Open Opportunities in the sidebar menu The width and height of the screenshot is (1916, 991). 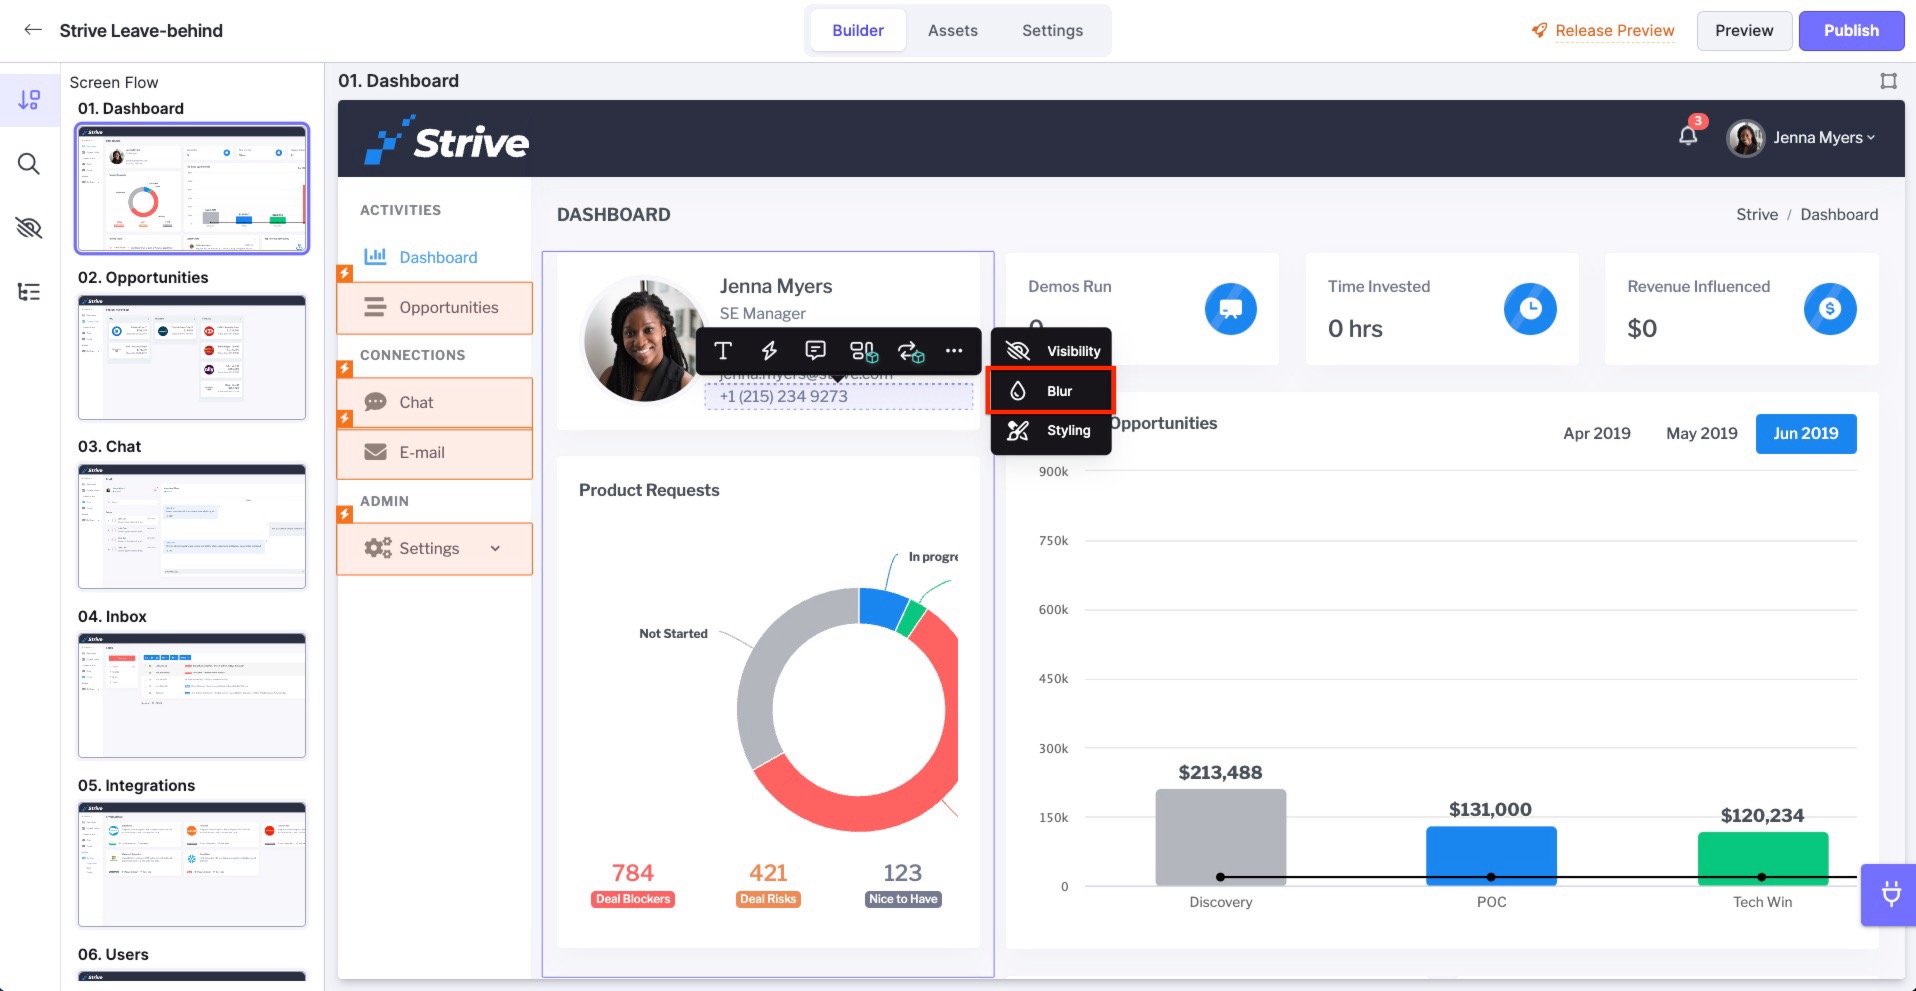435,307
